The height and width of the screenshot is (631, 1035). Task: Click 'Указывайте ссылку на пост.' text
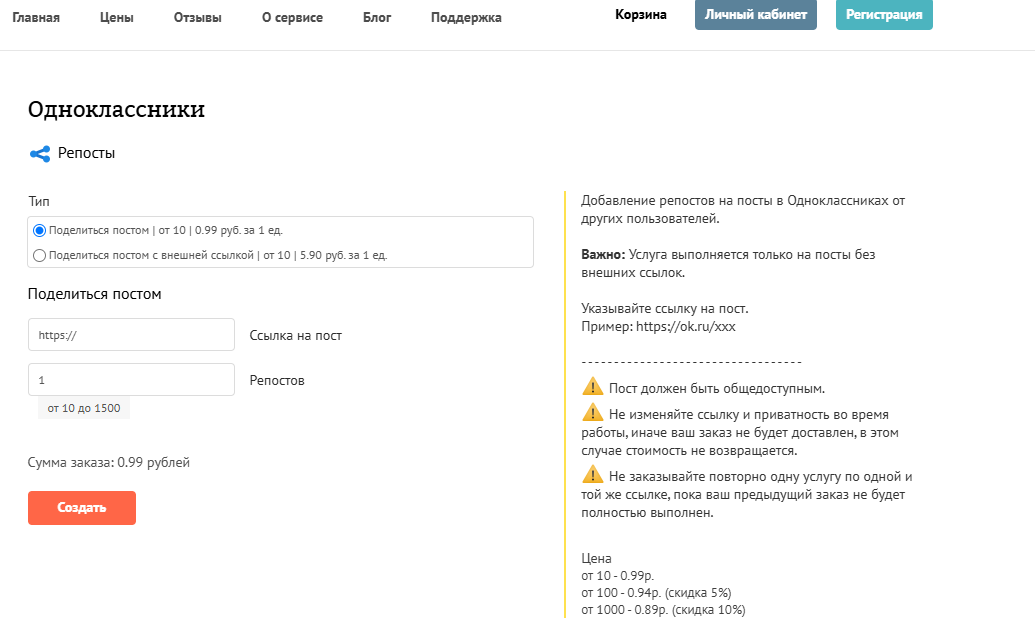click(665, 308)
